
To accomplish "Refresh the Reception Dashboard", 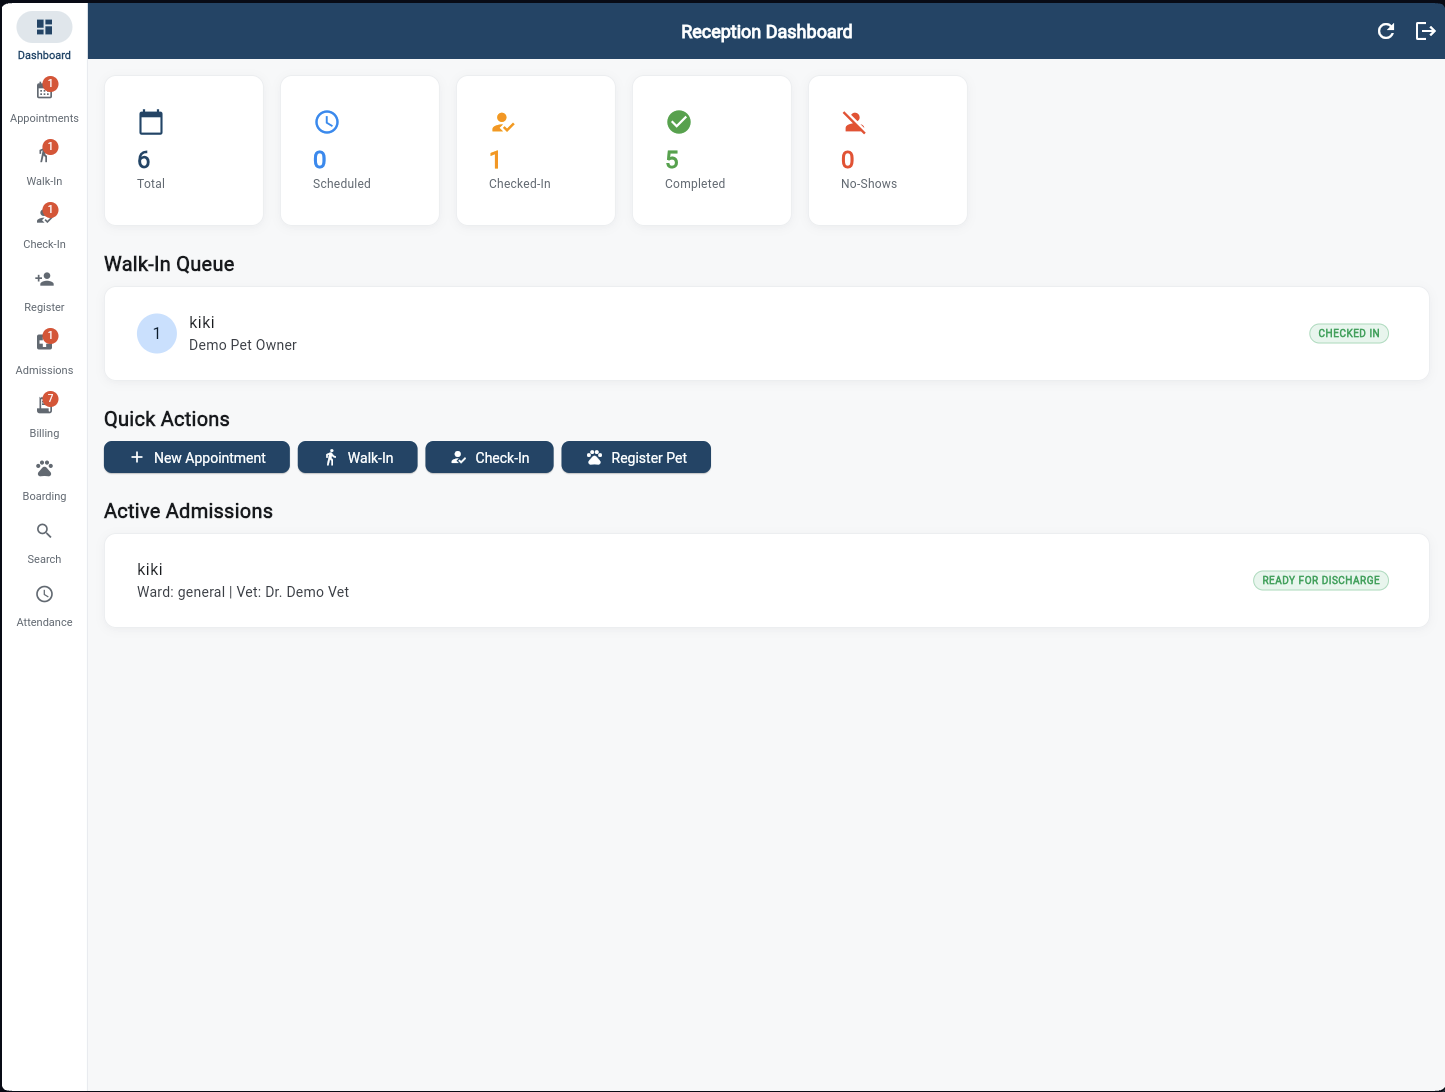I will click(x=1386, y=31).
